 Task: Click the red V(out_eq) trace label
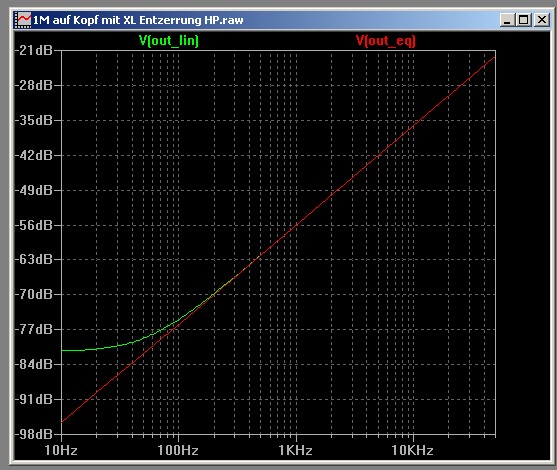click(386, 41)
